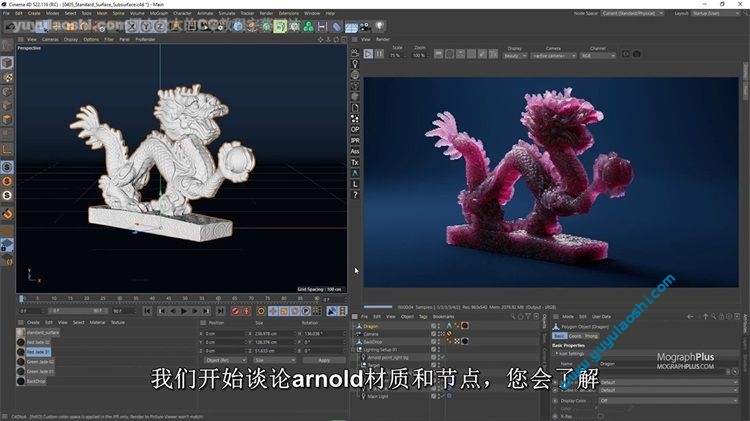The height and width of the screenshot is (421, 750).
Task: Click the OP icon in IPR sidebar
Action: 355,129
